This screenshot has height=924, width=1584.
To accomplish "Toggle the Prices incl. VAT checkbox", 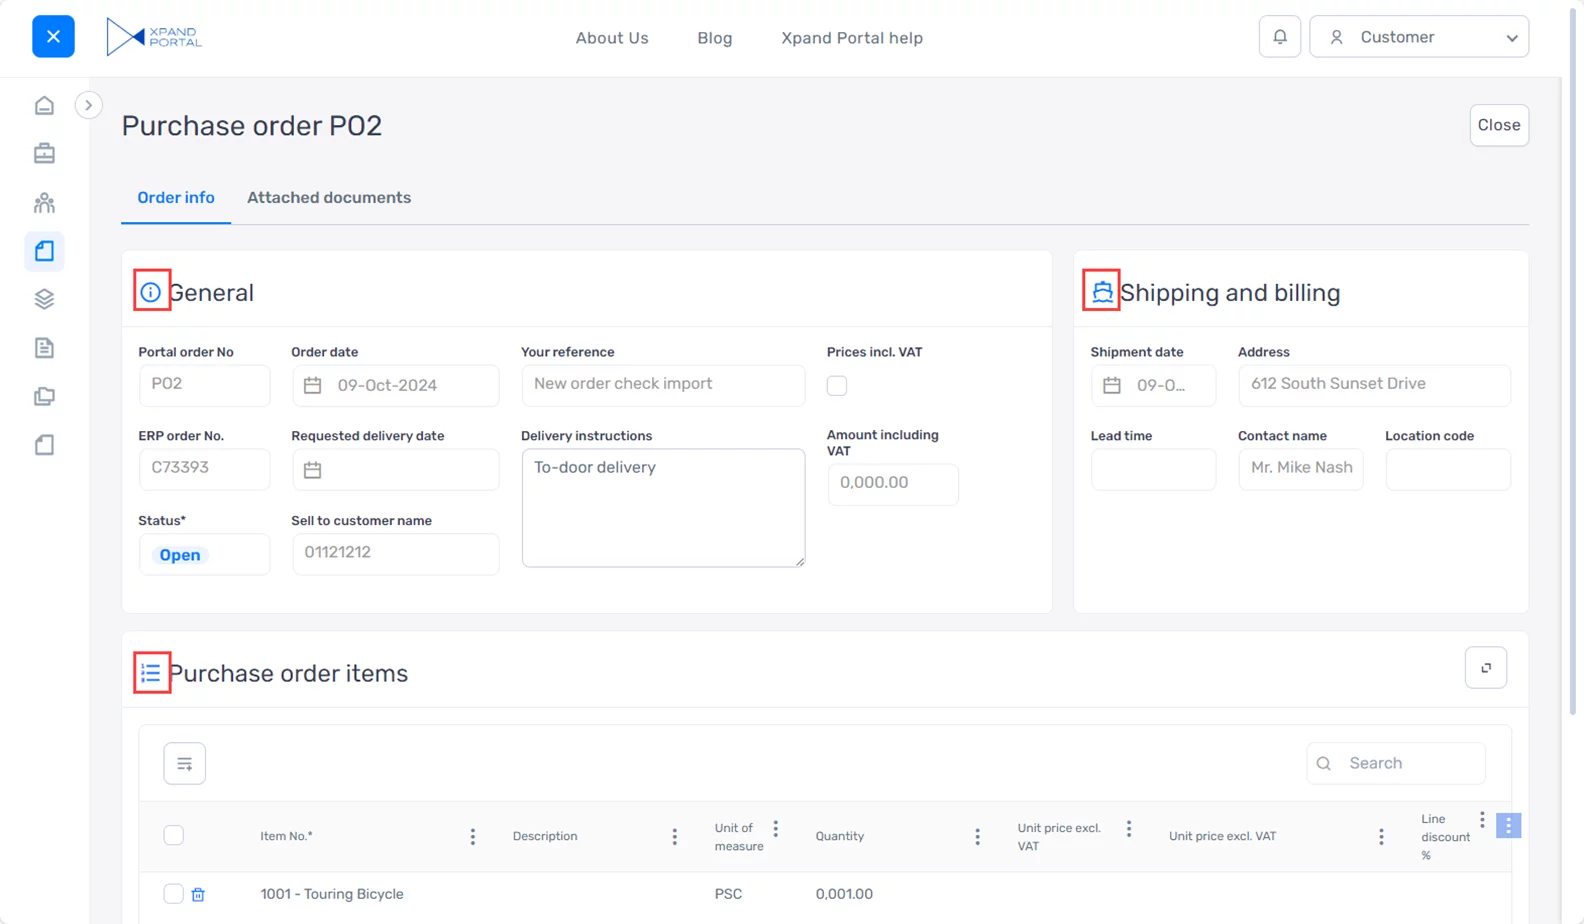I will [x=837, y=385].
